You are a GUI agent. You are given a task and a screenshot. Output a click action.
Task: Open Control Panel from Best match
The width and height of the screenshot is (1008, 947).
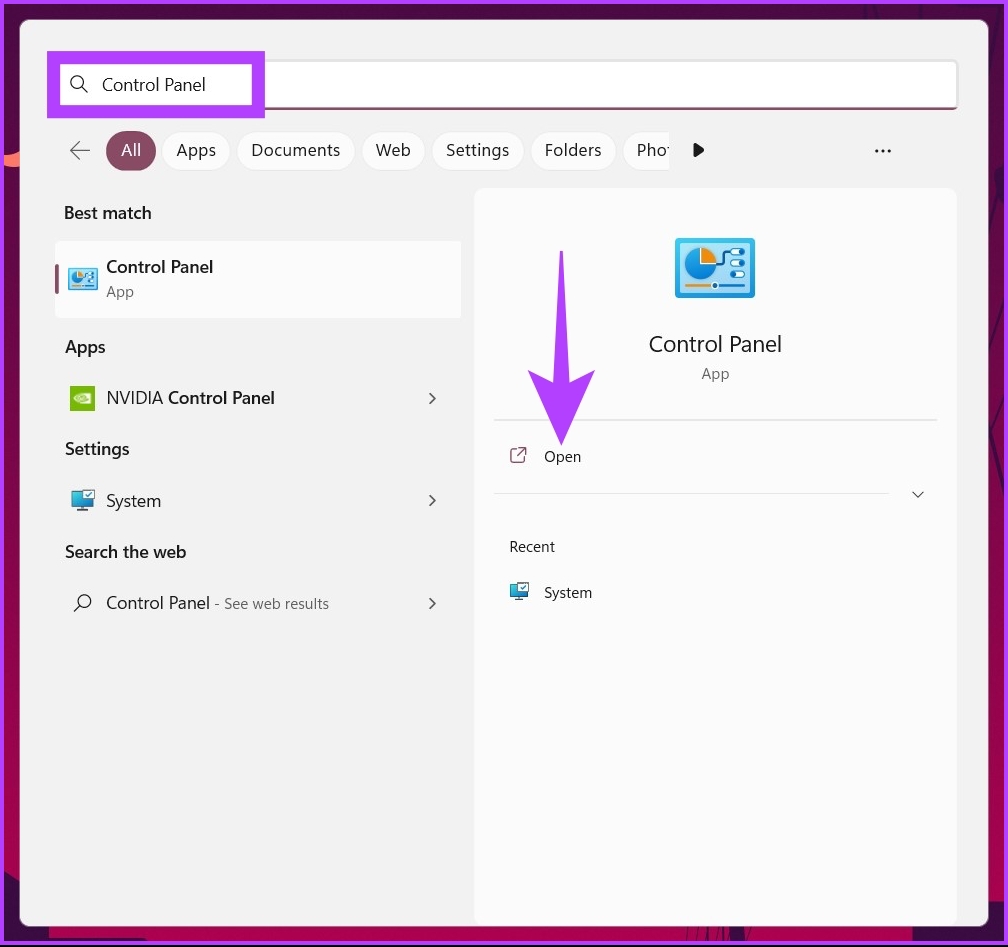point(159,278)
